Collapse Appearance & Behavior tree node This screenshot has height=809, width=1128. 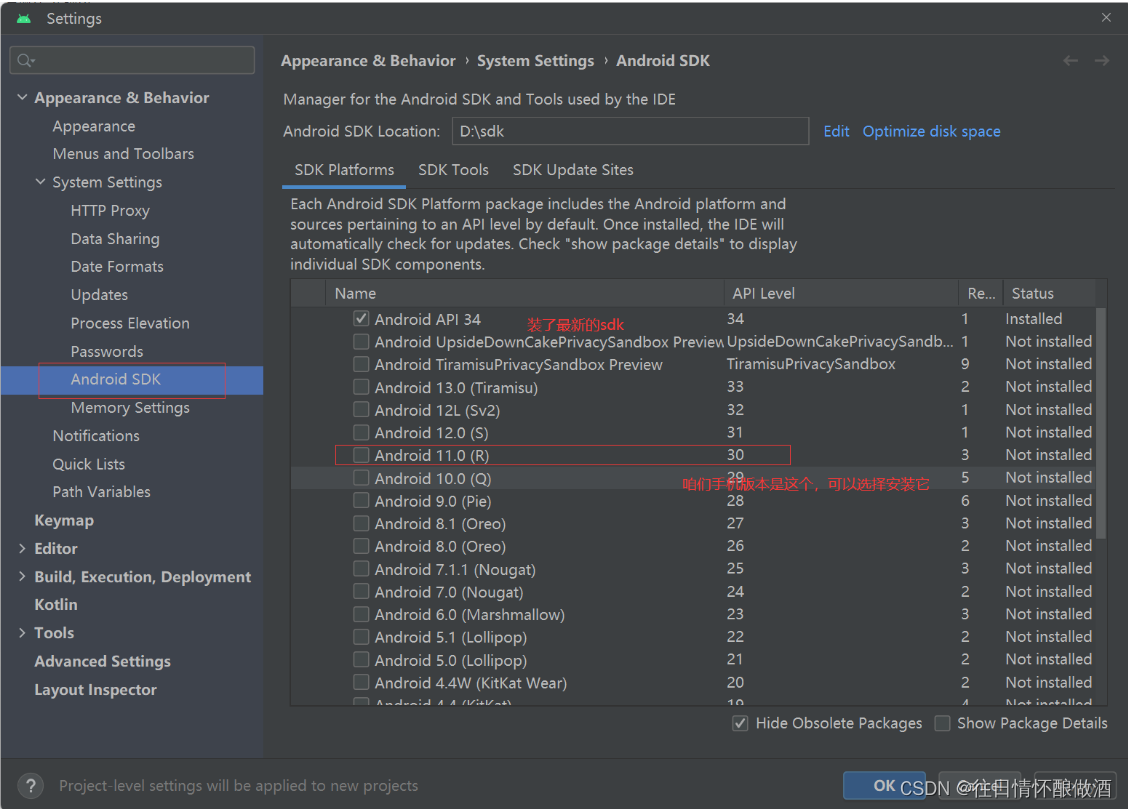pos(22,97)
